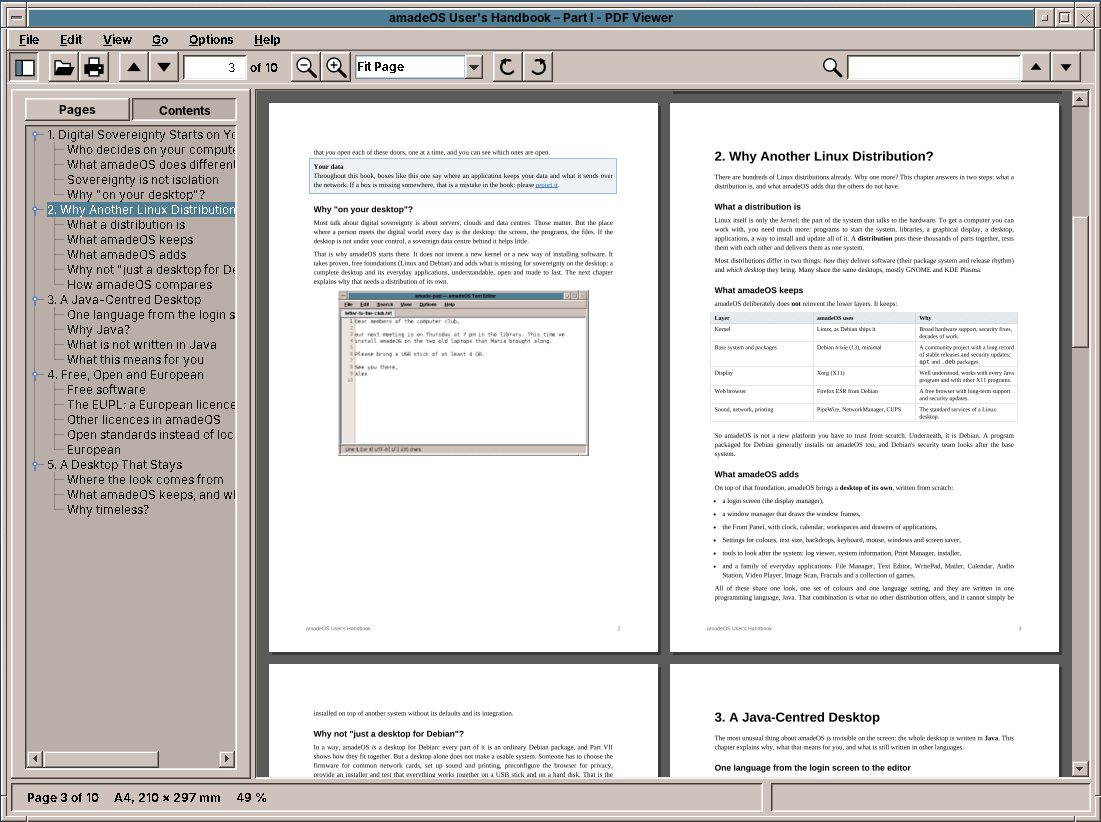
Task: Click the page number input field
Action: 214,67
